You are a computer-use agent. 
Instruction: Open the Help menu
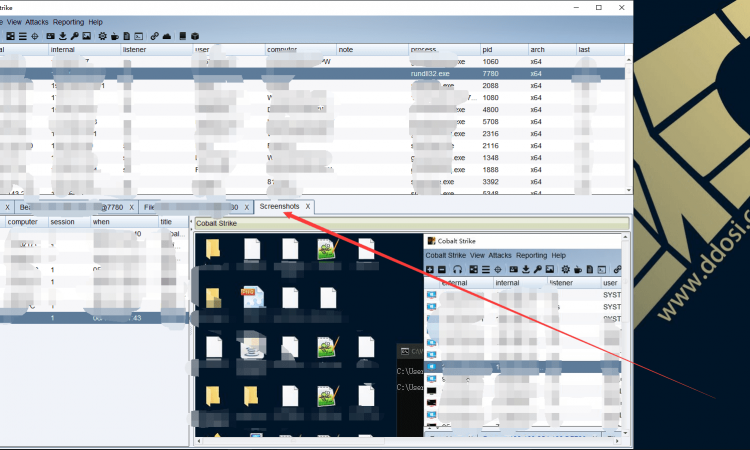(95, 22)
